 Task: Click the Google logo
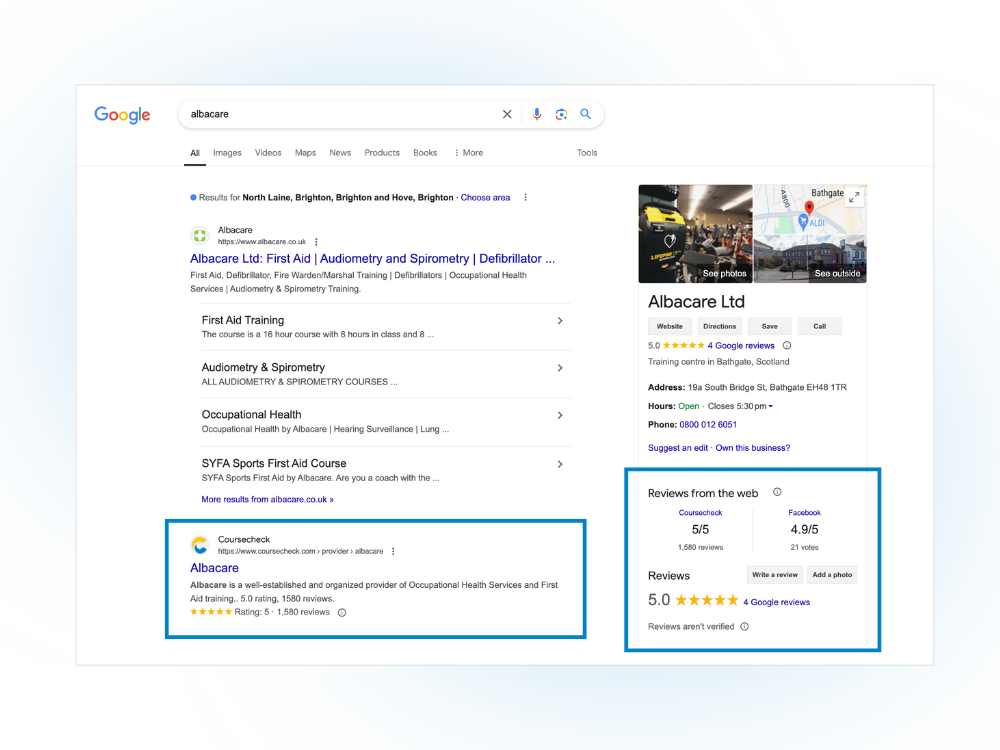tap(122, 115)
